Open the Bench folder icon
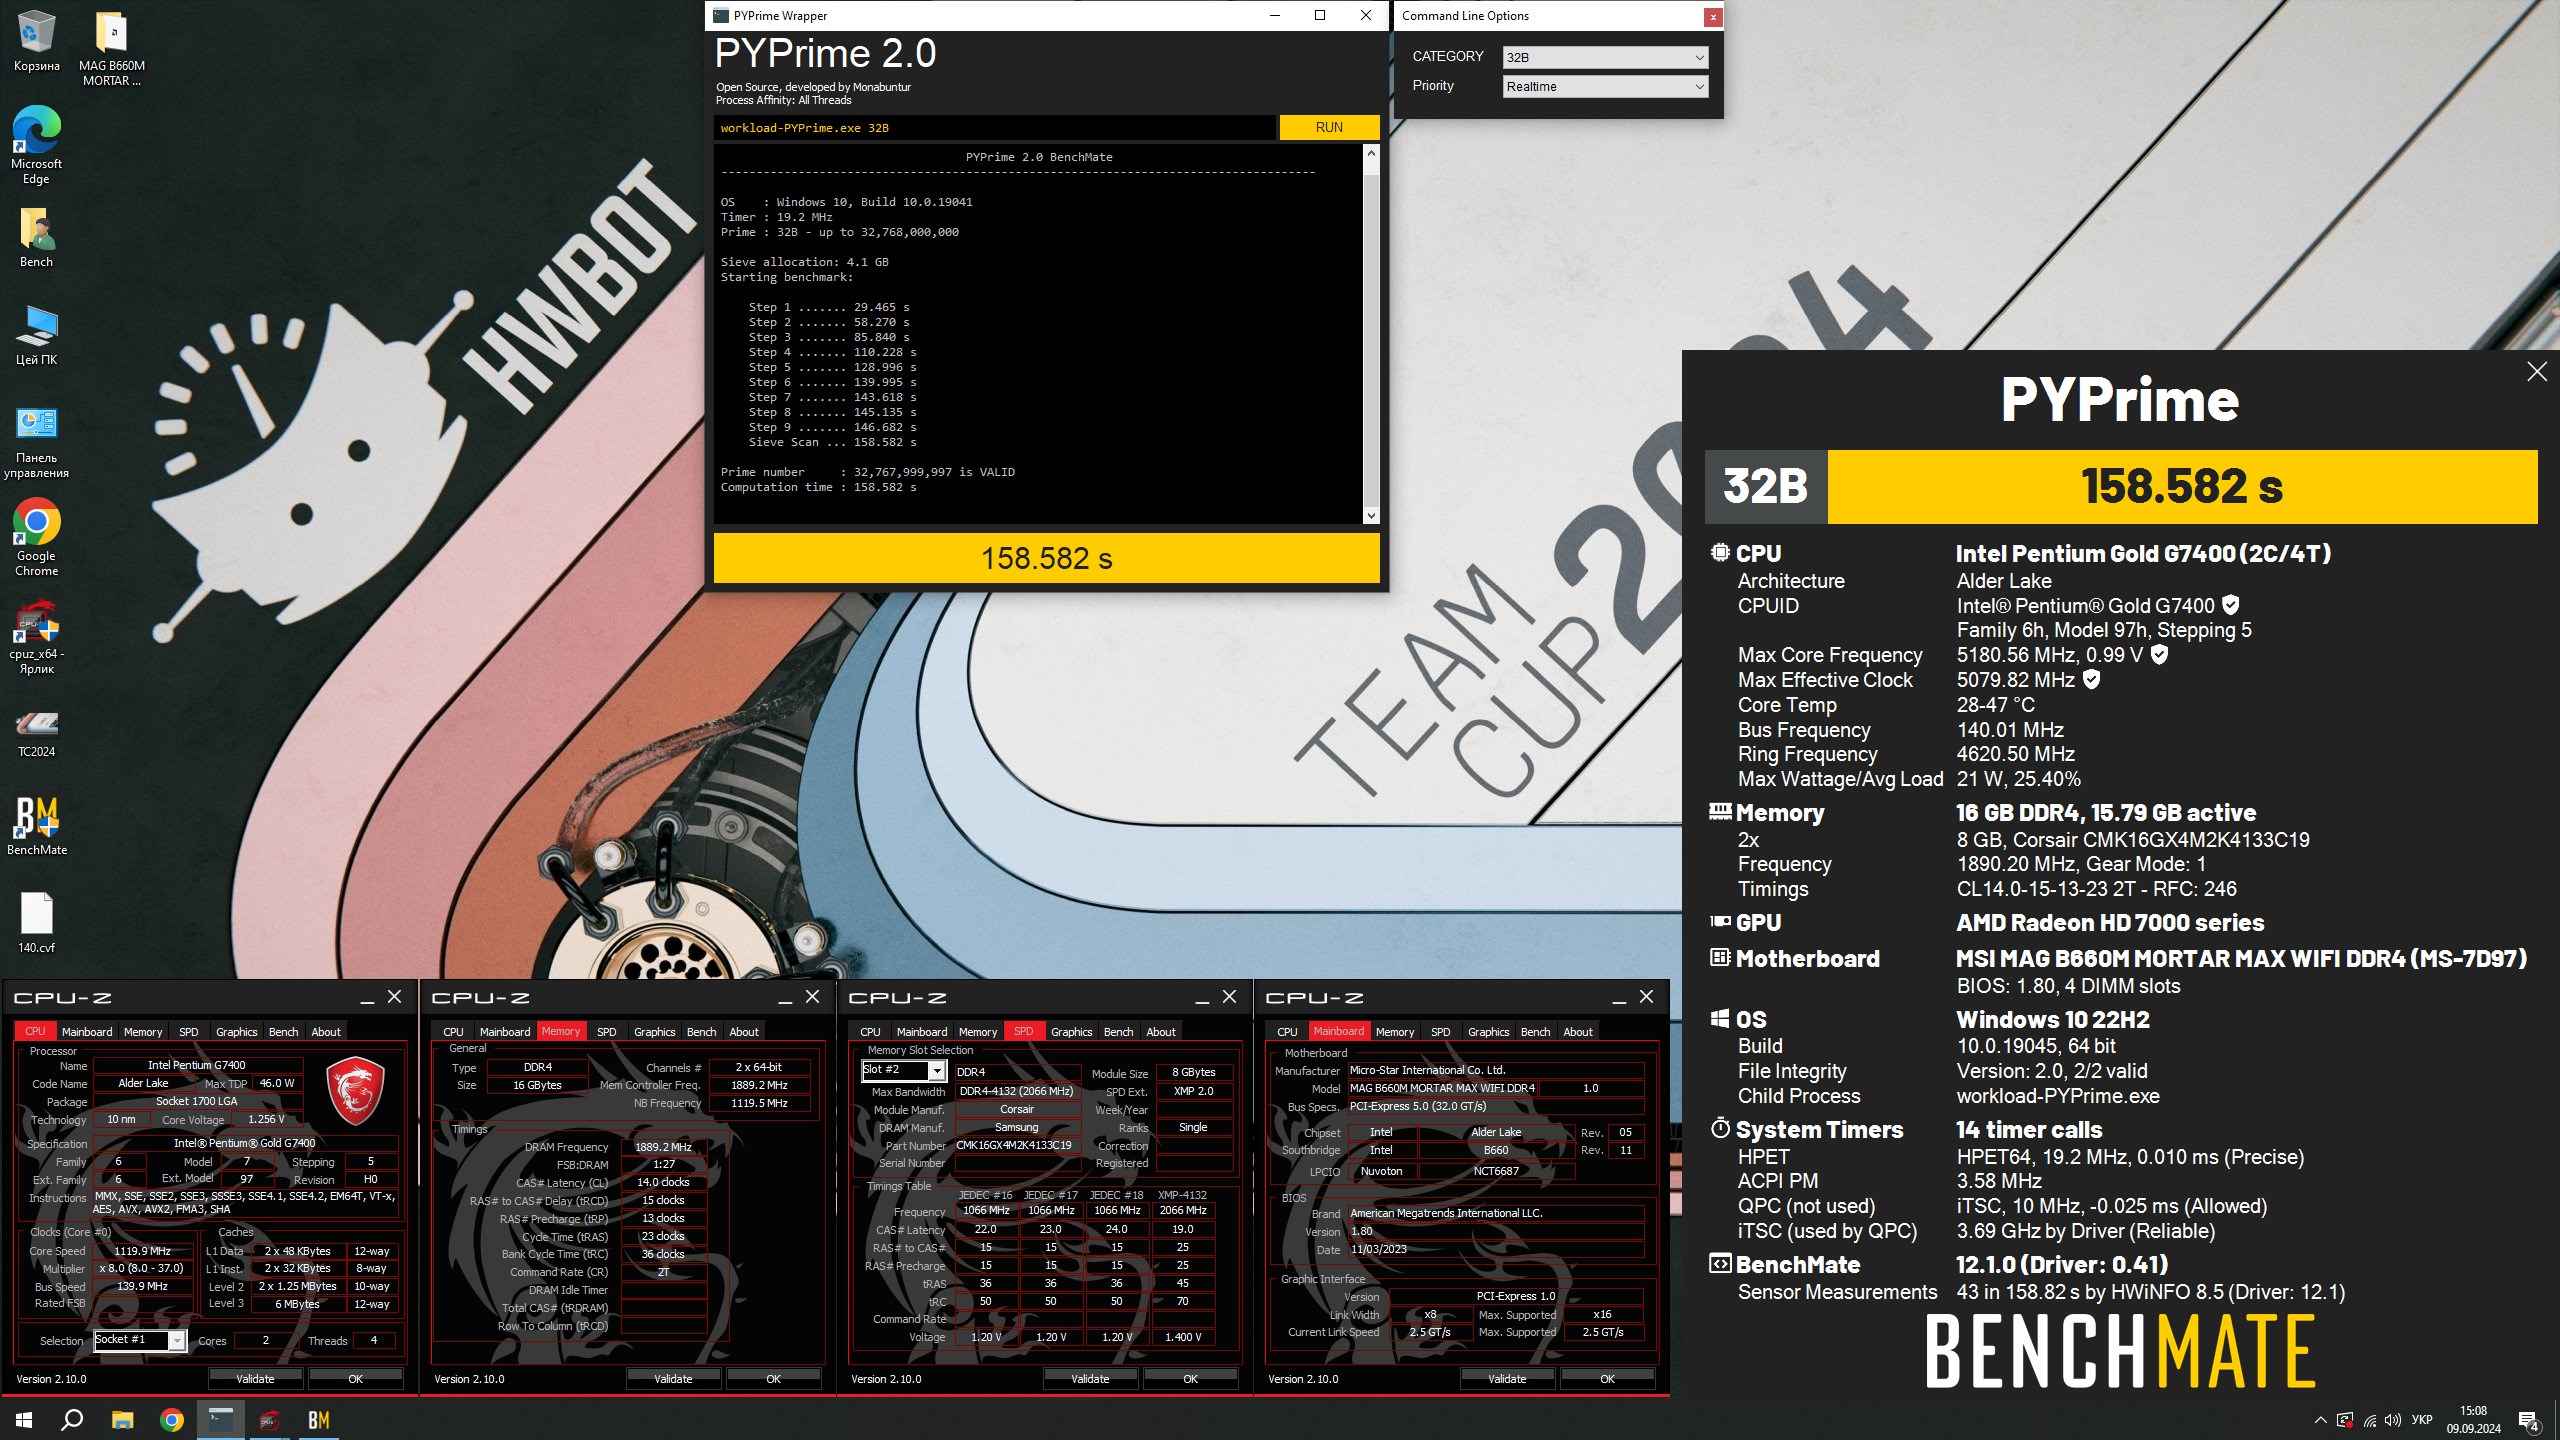This screenshot has width=2560, height=1440. pyautogui.click(x=36, y=238)
